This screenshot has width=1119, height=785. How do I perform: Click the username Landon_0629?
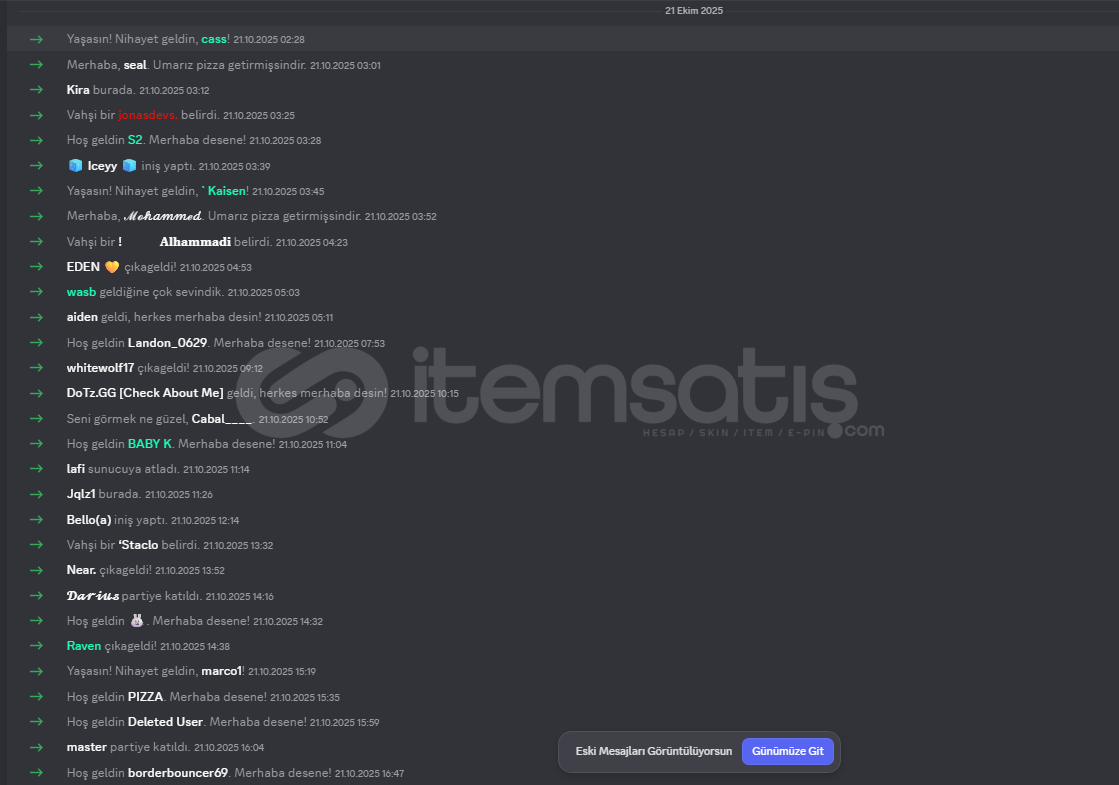click(167, 343)
